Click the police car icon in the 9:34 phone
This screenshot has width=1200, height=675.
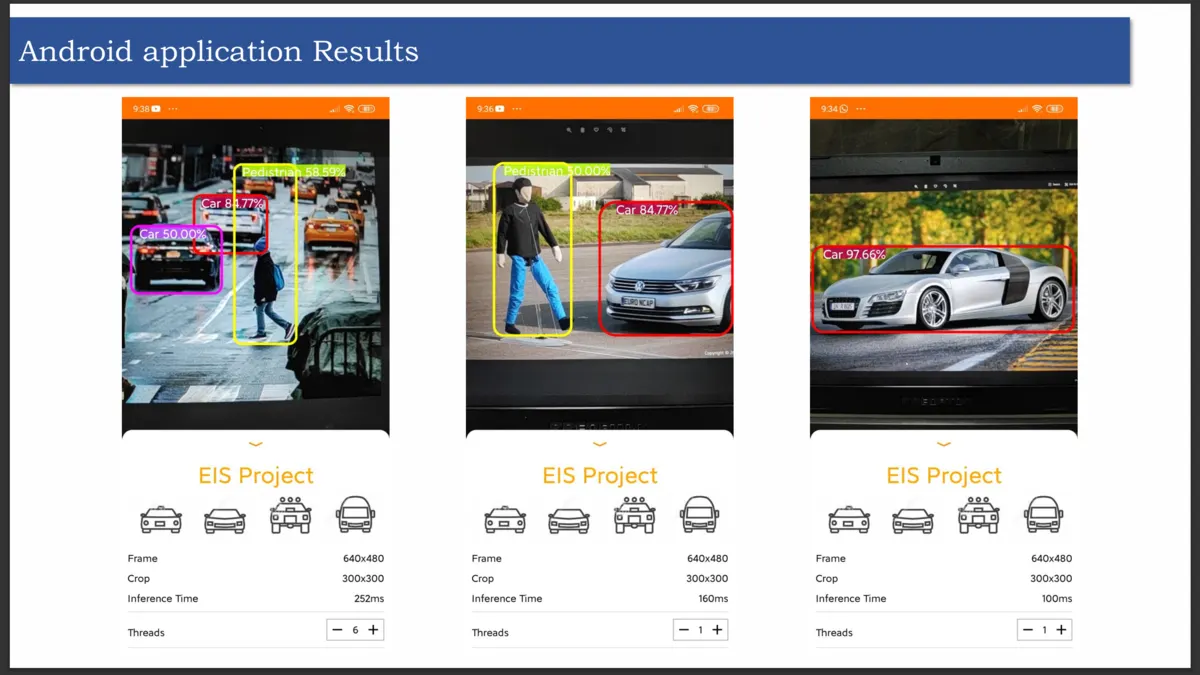click(x=979, y=514)
